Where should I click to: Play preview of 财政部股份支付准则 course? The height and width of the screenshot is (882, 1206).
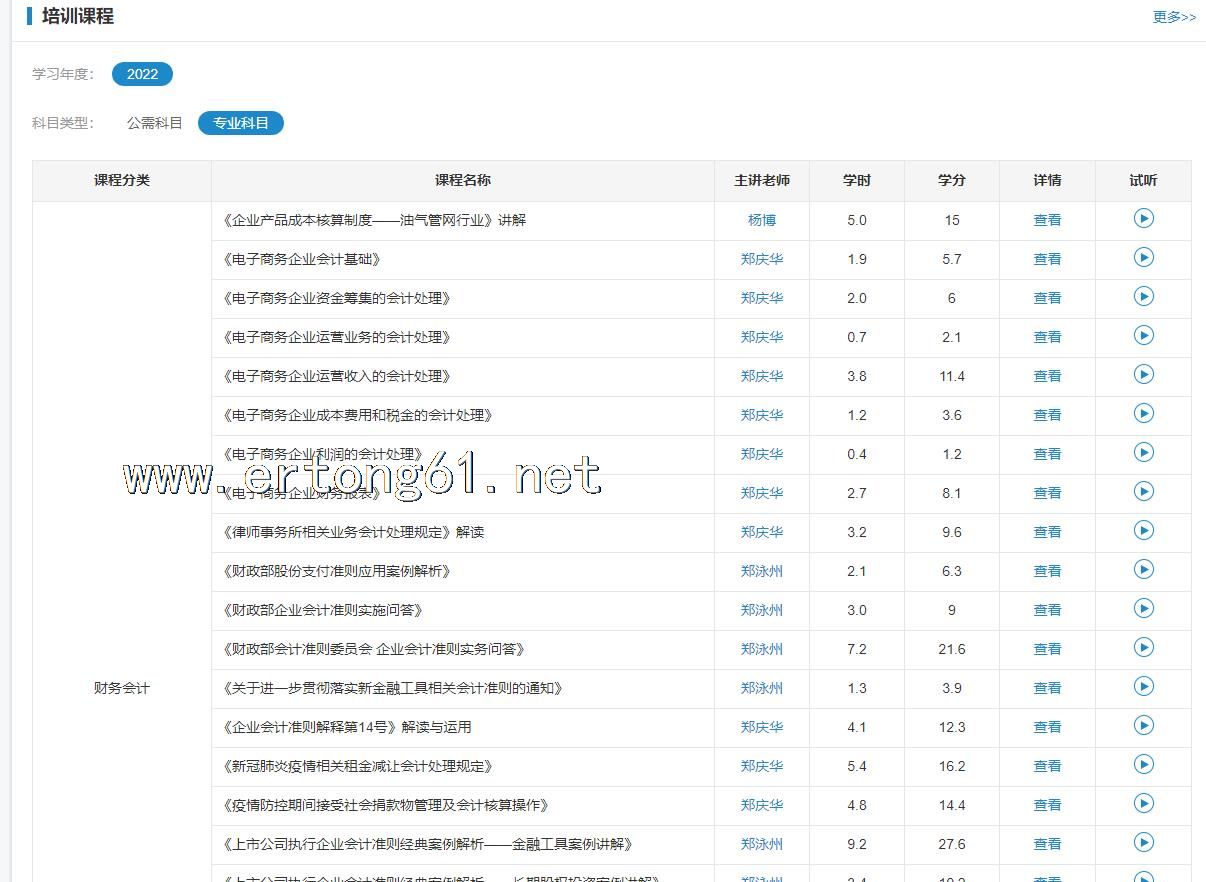tap(1143, 569)
